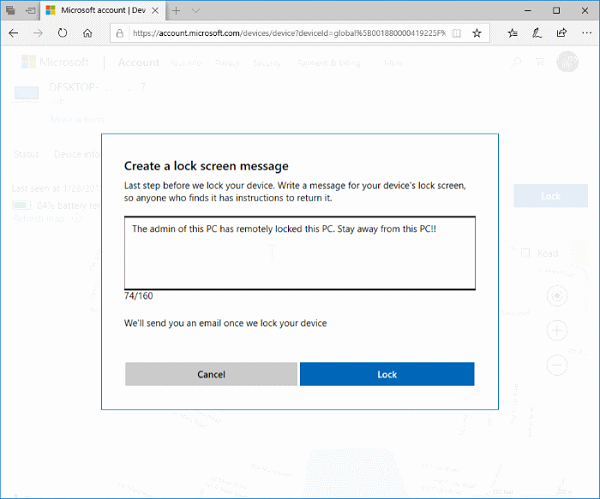Toggle the Road checkbox on map

pyautogui.click(x=526, y=253)
